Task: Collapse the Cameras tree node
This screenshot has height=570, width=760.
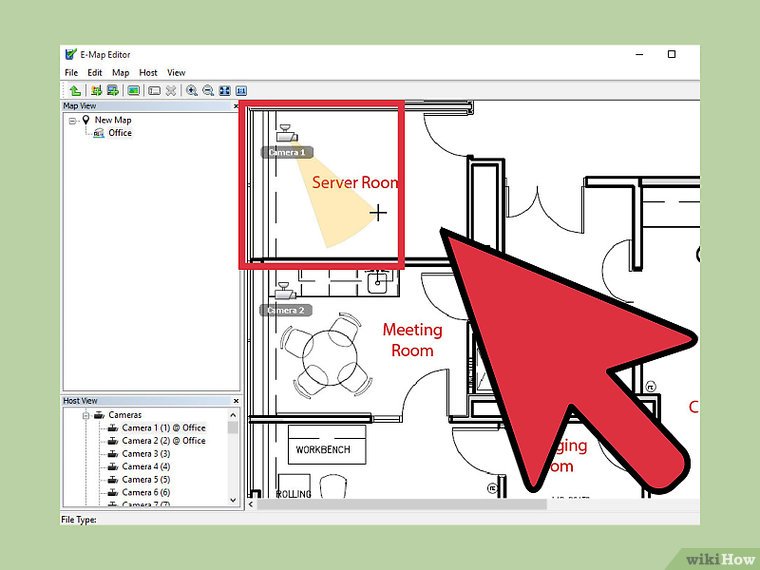Action: pyautogui.click(x=86, y=415)
